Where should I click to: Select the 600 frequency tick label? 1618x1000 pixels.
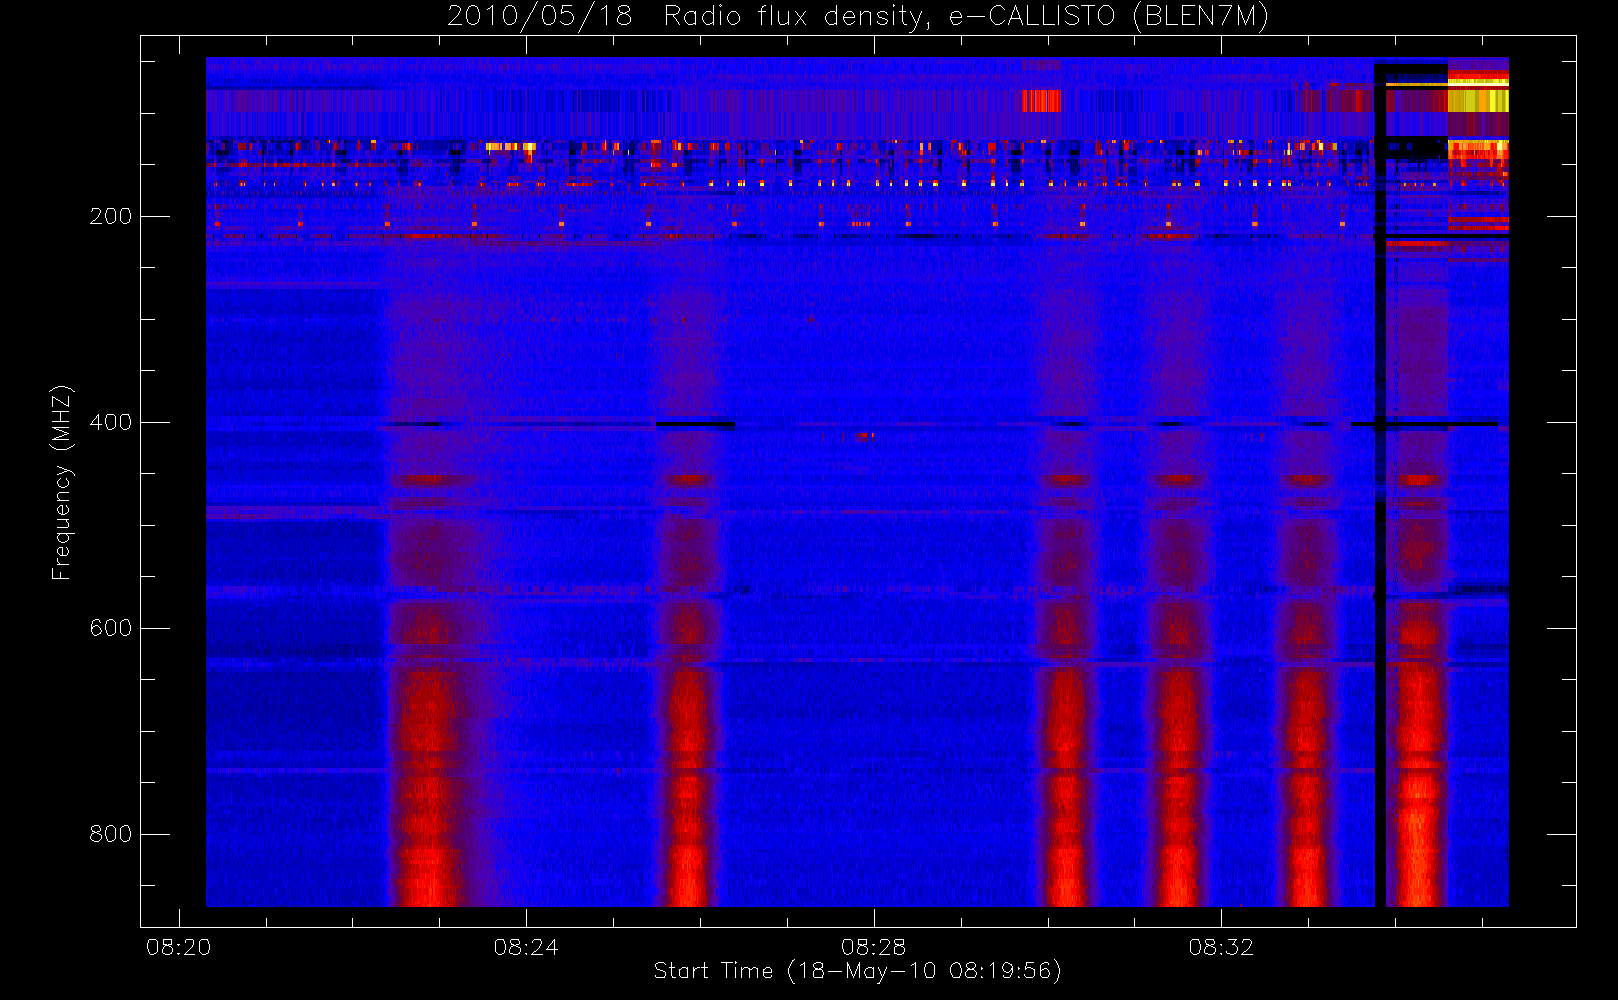110,628
